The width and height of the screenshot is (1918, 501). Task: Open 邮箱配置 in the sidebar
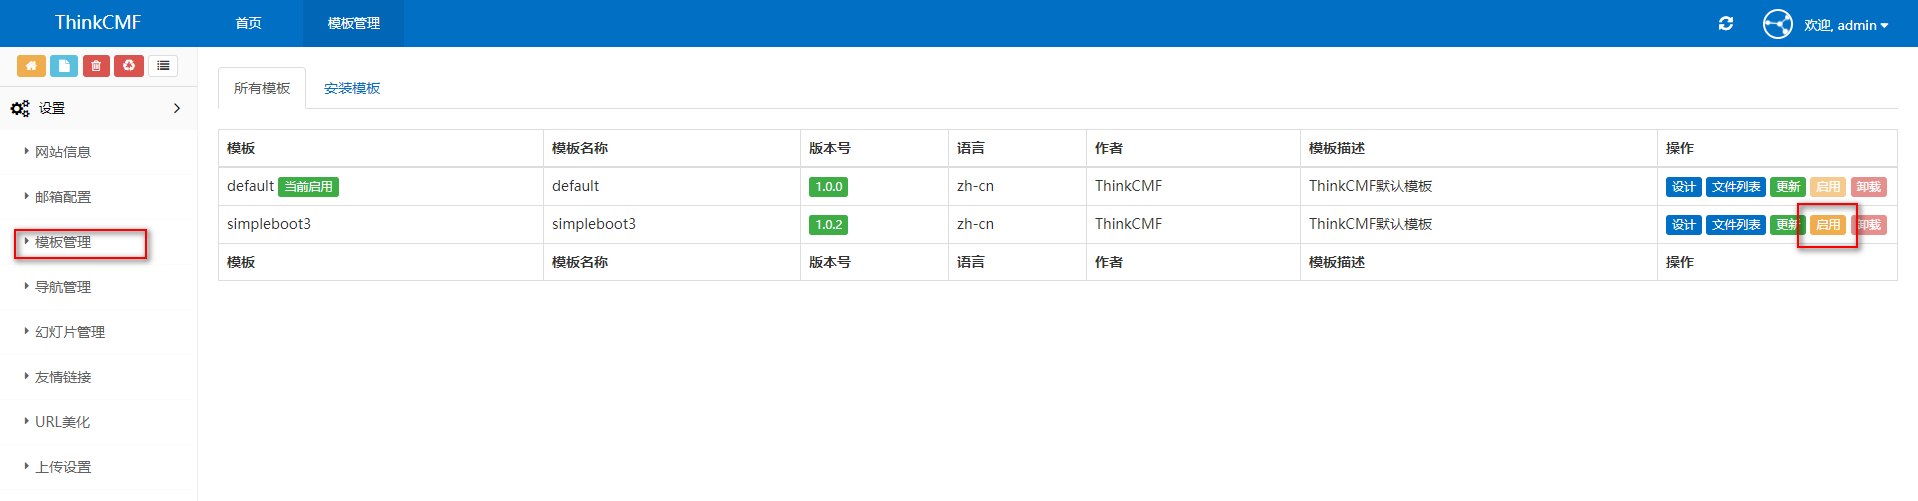[x=63, y=197]
